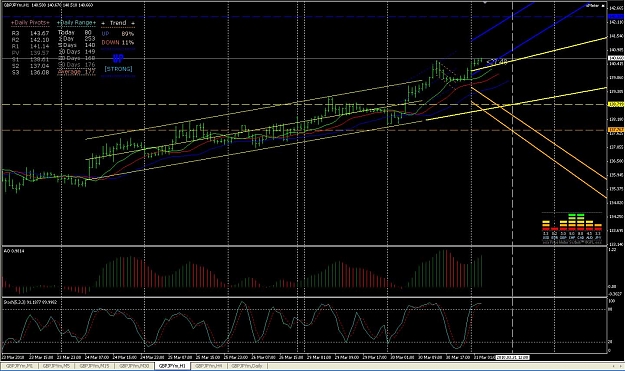Select the active GBPJPYm,H1 chart tab

tap(172, 366)
